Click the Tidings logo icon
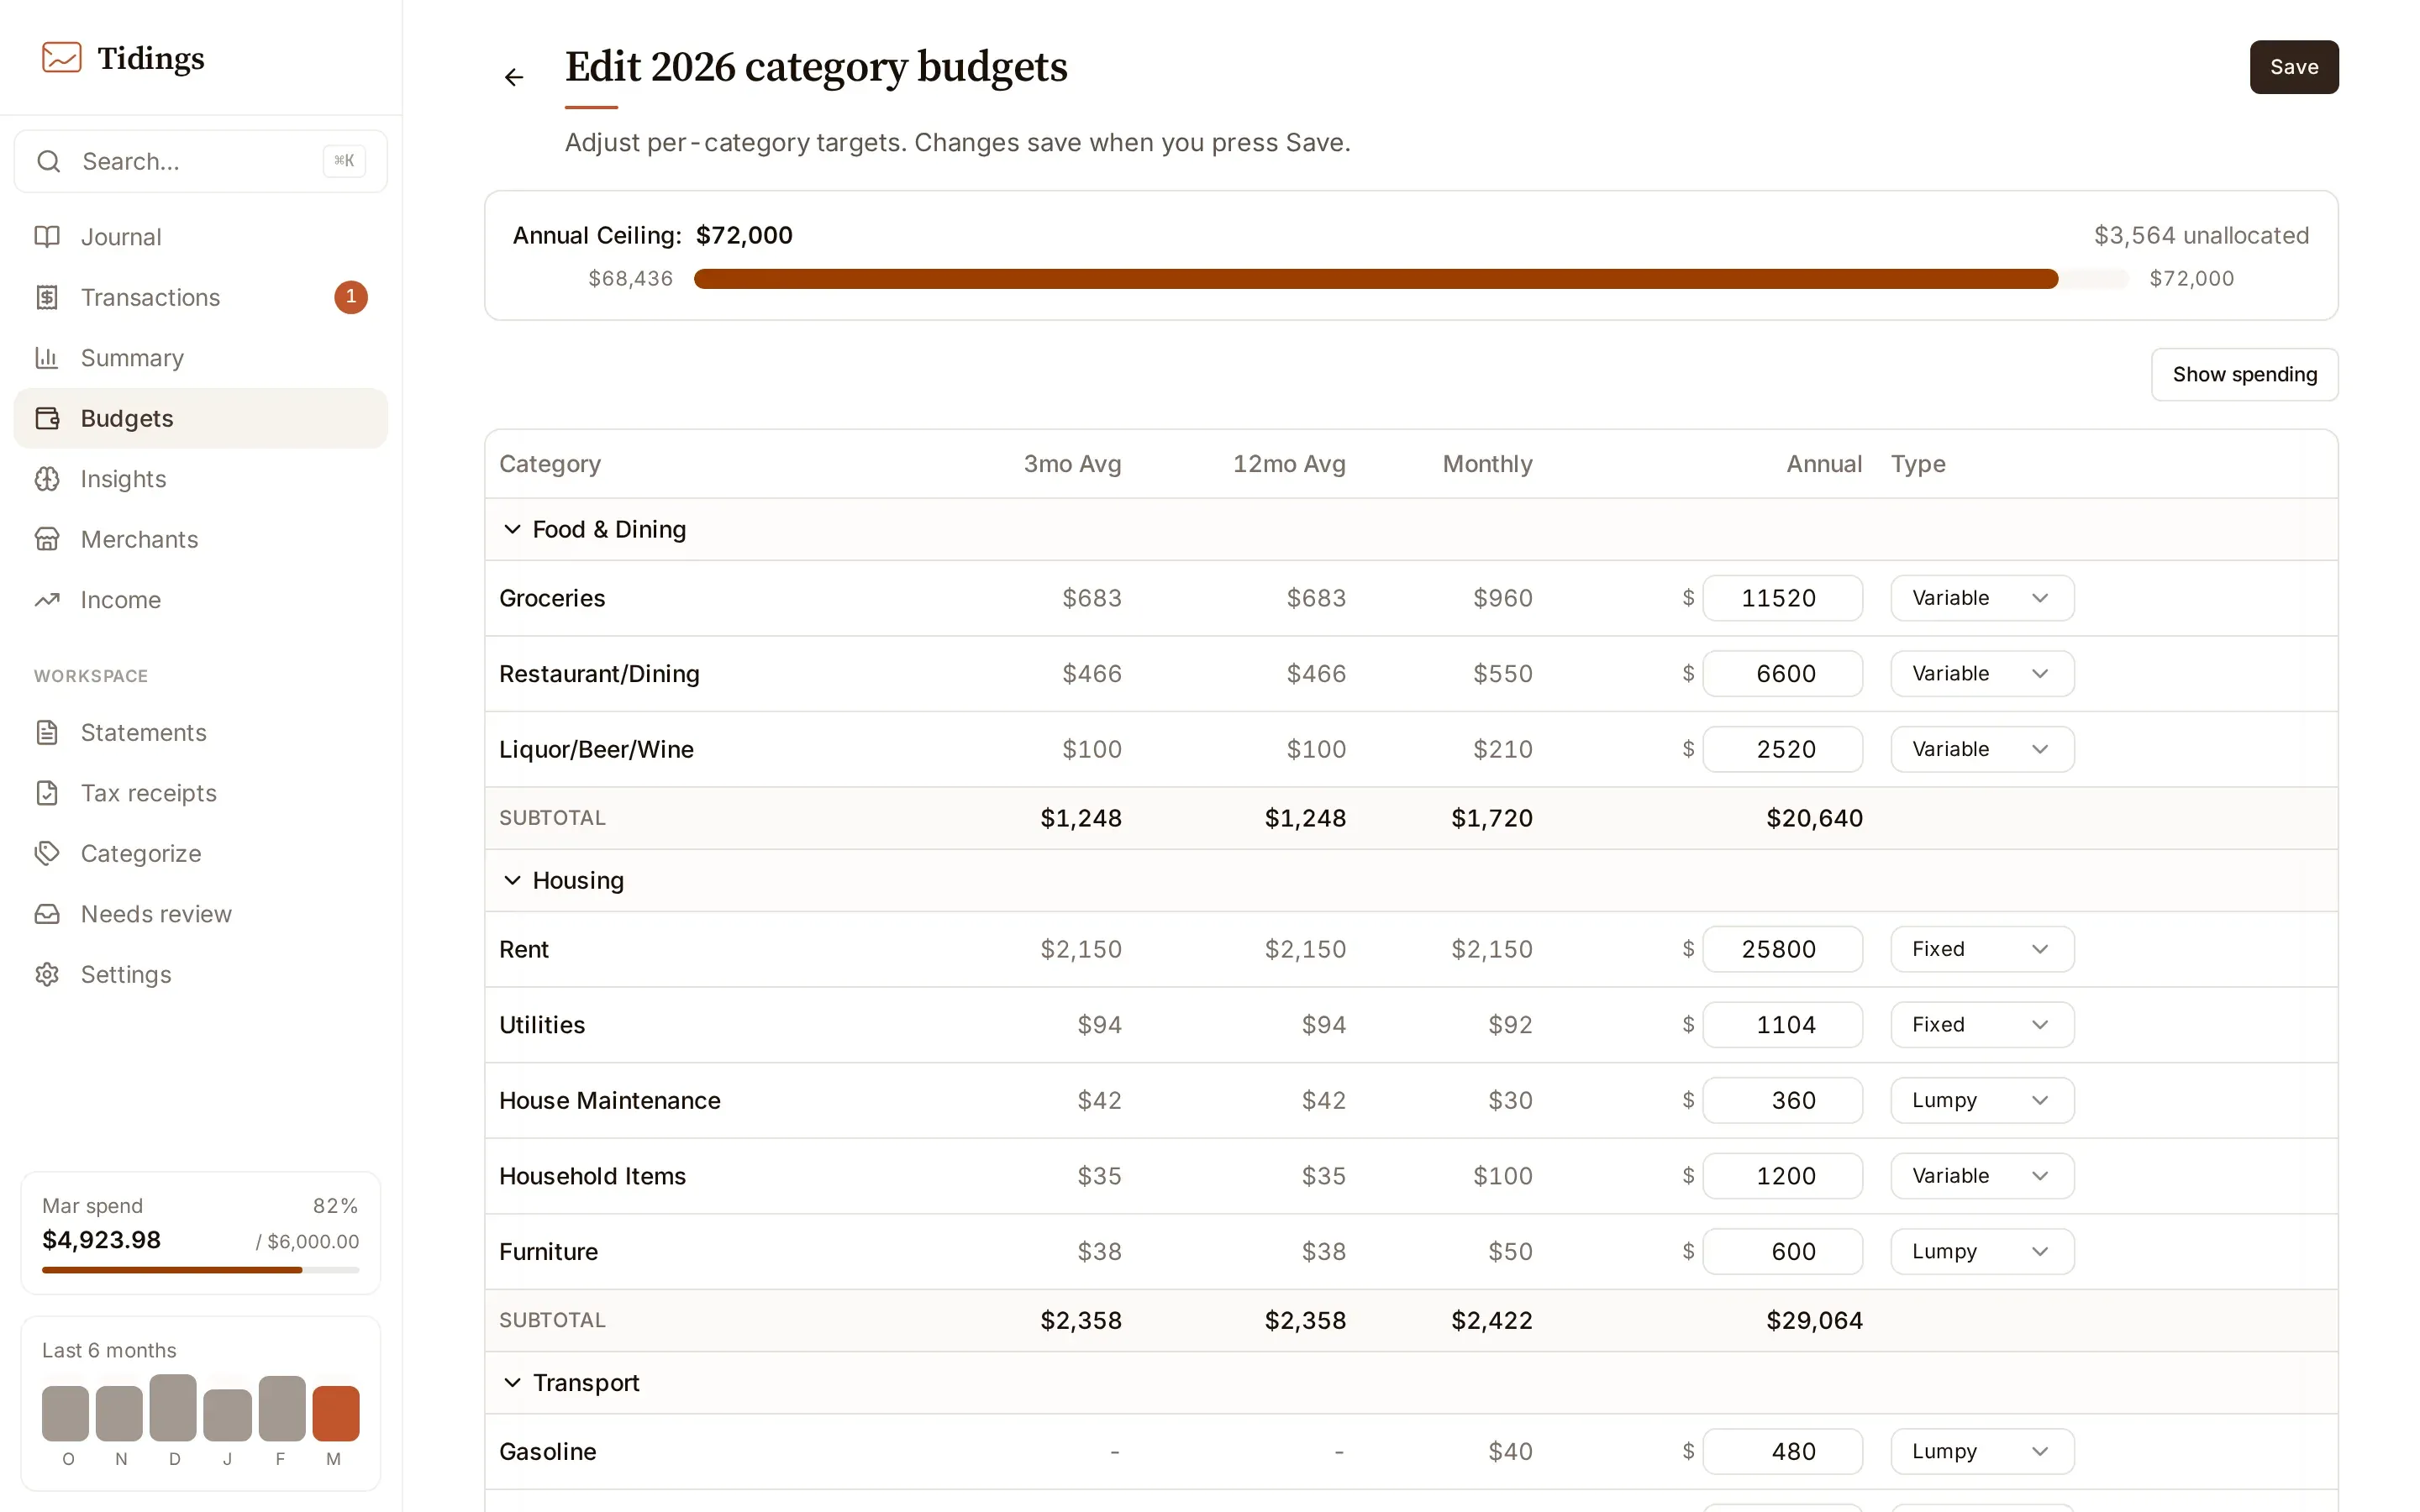Image resolution: width=2420 pixels, height=1512 pixels. pyautogui.click(x=61, y=58)
